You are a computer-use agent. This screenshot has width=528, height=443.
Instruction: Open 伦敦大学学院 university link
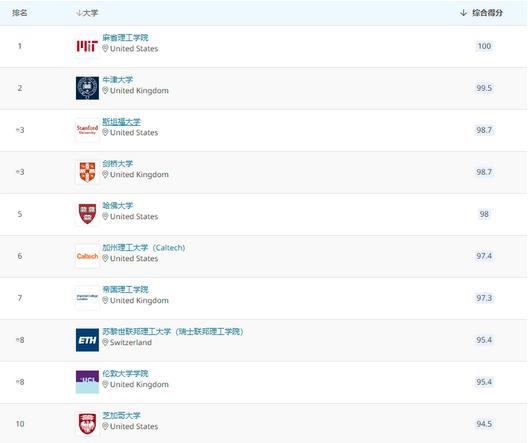[x=125, y=374]
